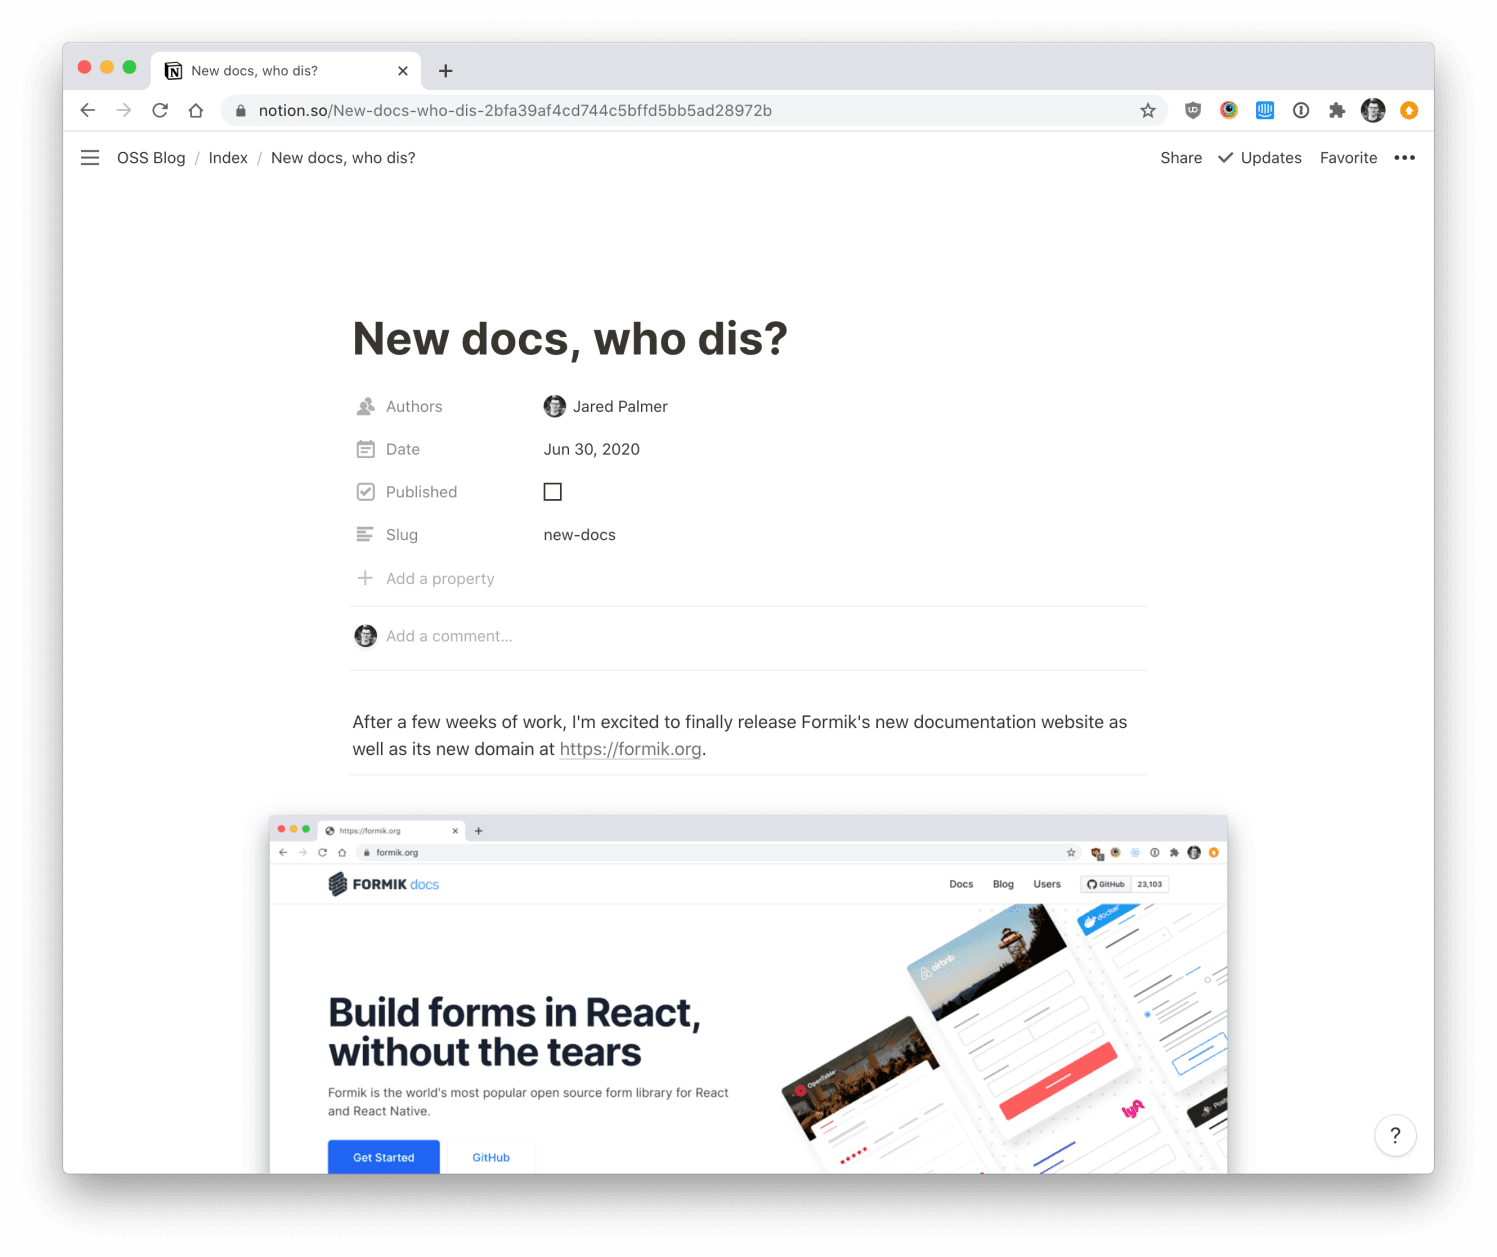Click the Date calendar icon
Viewport: 1497px width, 1257px height.
tap(366, 449)
